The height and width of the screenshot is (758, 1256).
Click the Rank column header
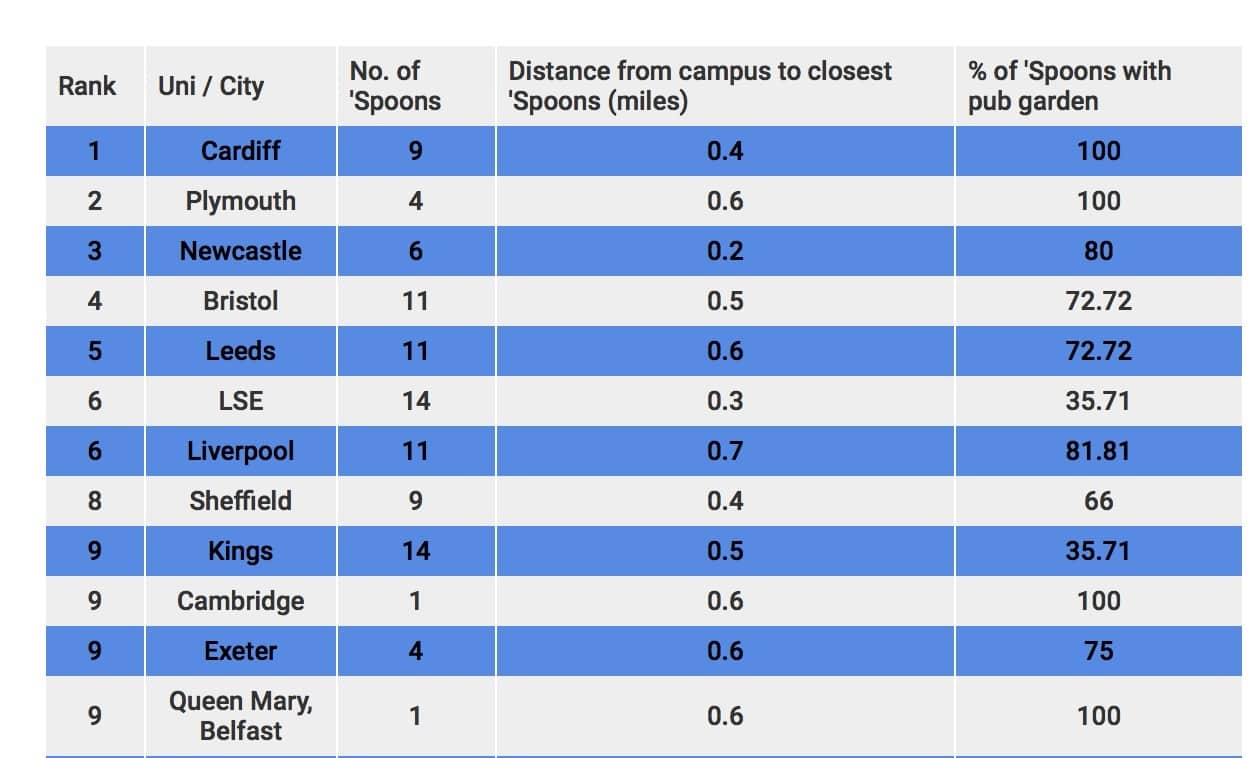[87, 86]
